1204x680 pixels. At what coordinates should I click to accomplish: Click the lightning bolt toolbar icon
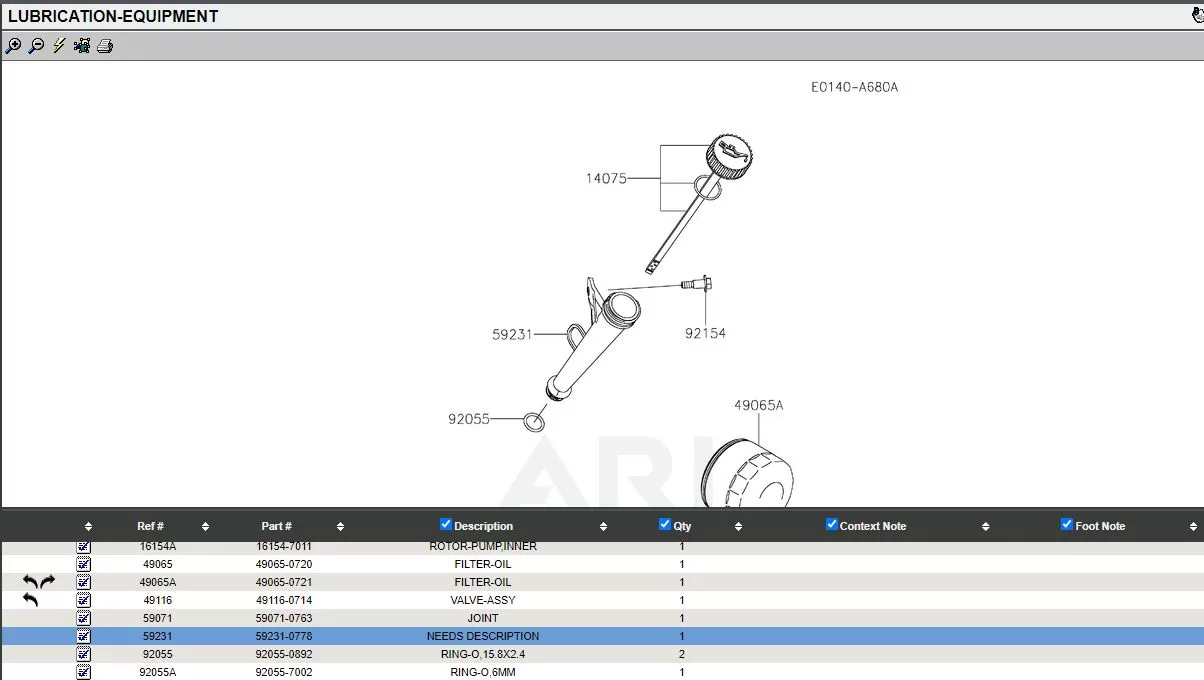click(x=59, y=46)
